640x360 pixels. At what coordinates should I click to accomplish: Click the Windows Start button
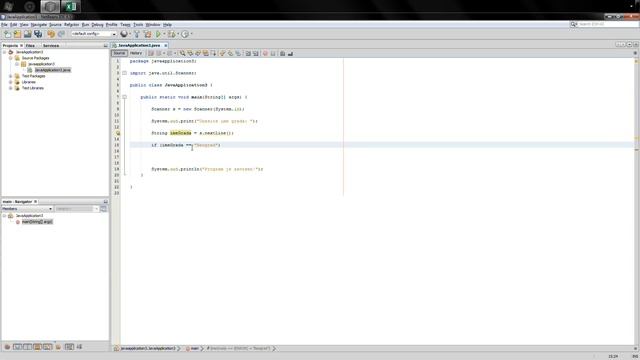tap(8, 6)
